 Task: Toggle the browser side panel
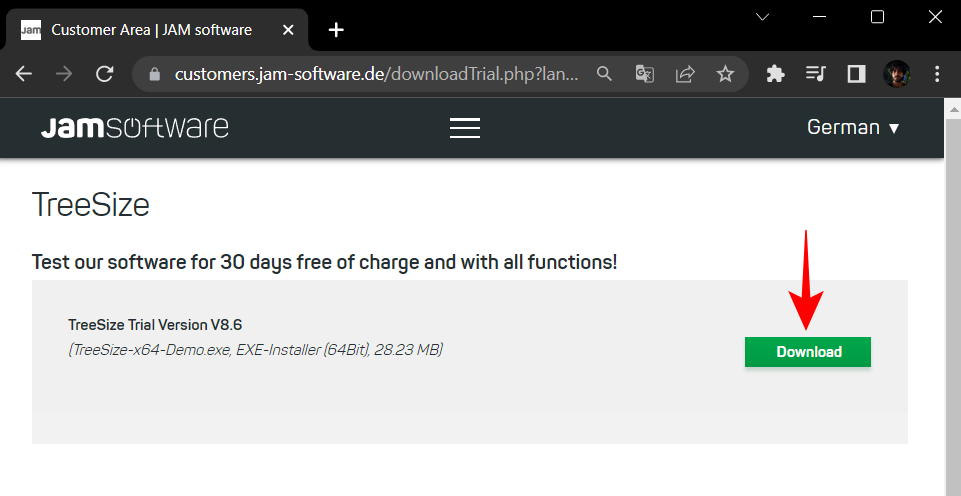pyautogui.click(x=855, y=74)
